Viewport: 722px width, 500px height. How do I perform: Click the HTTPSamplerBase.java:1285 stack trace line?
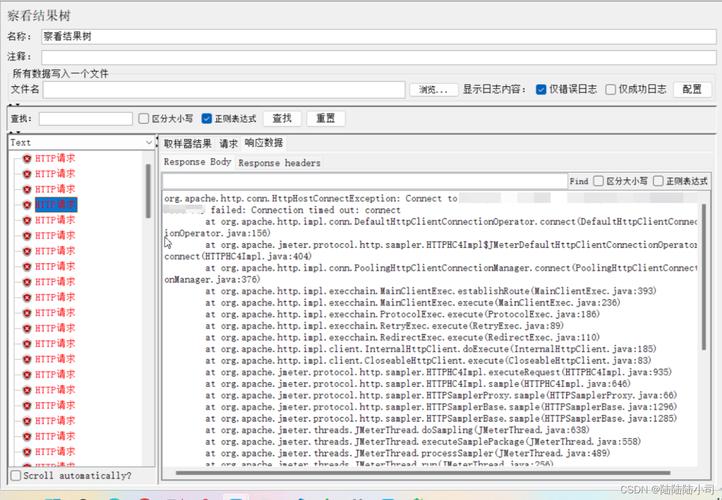pyautogui.click(x=441, y=419)
